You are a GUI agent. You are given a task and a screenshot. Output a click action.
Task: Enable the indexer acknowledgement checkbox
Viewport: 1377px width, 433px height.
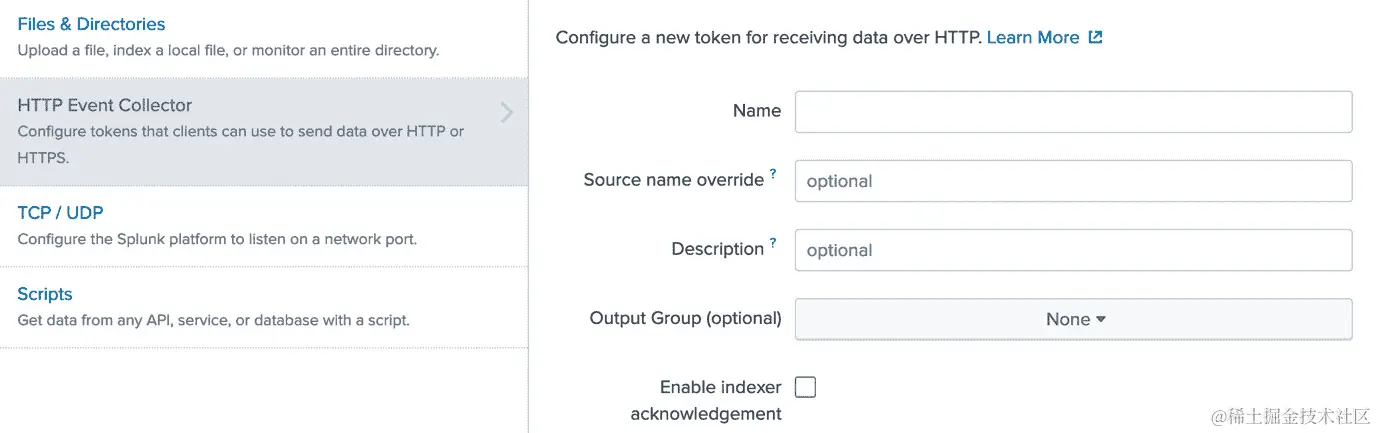[805, 387]
